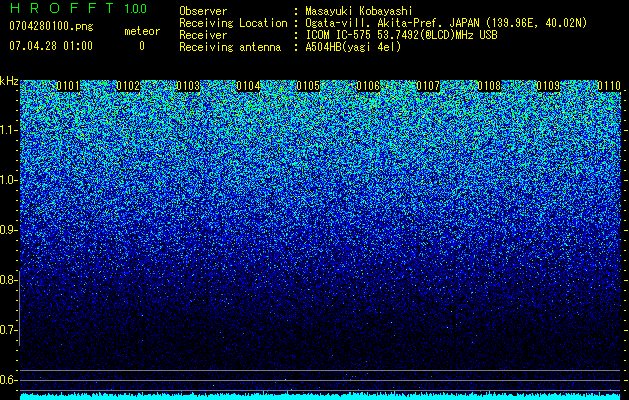Click the 0102 time marker
The image size is (629, 400).
coord(128,86)
